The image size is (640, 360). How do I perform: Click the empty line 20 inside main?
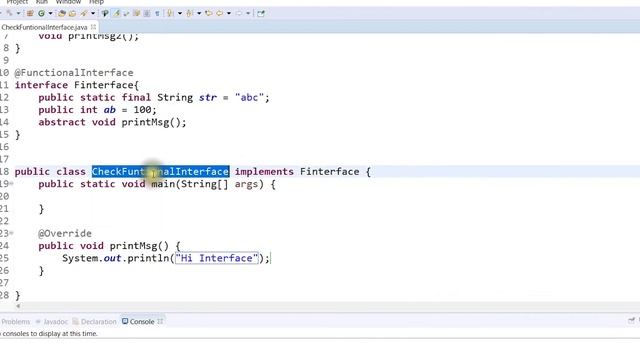coord(327,196)
